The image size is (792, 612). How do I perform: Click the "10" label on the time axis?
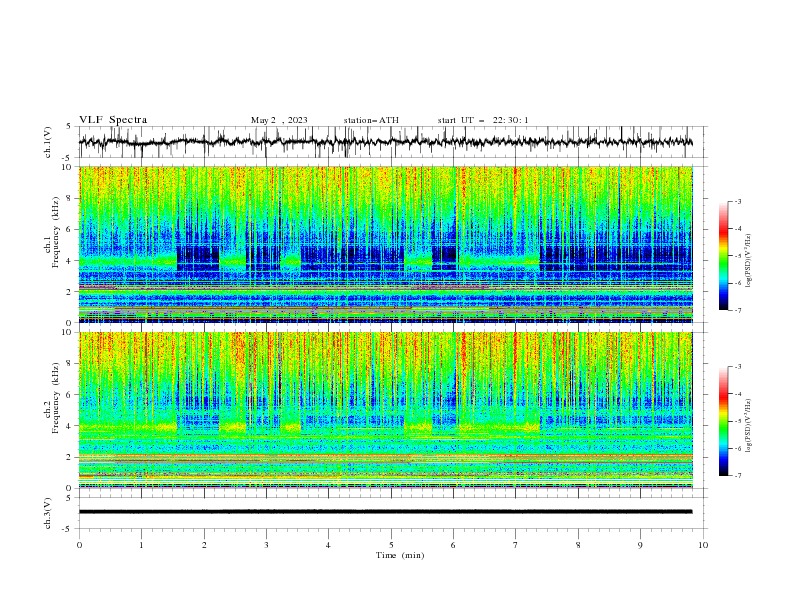(x=703, y=545)
